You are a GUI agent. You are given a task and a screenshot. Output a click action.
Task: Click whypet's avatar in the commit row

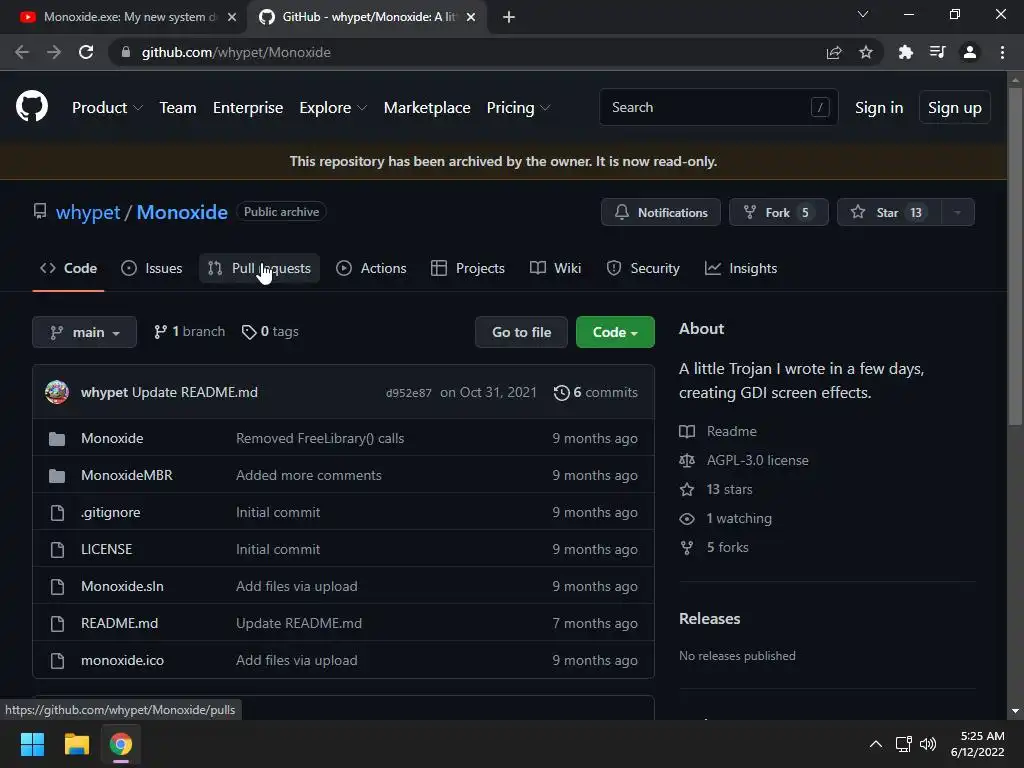pyautogui.click(x=57, y=392)
